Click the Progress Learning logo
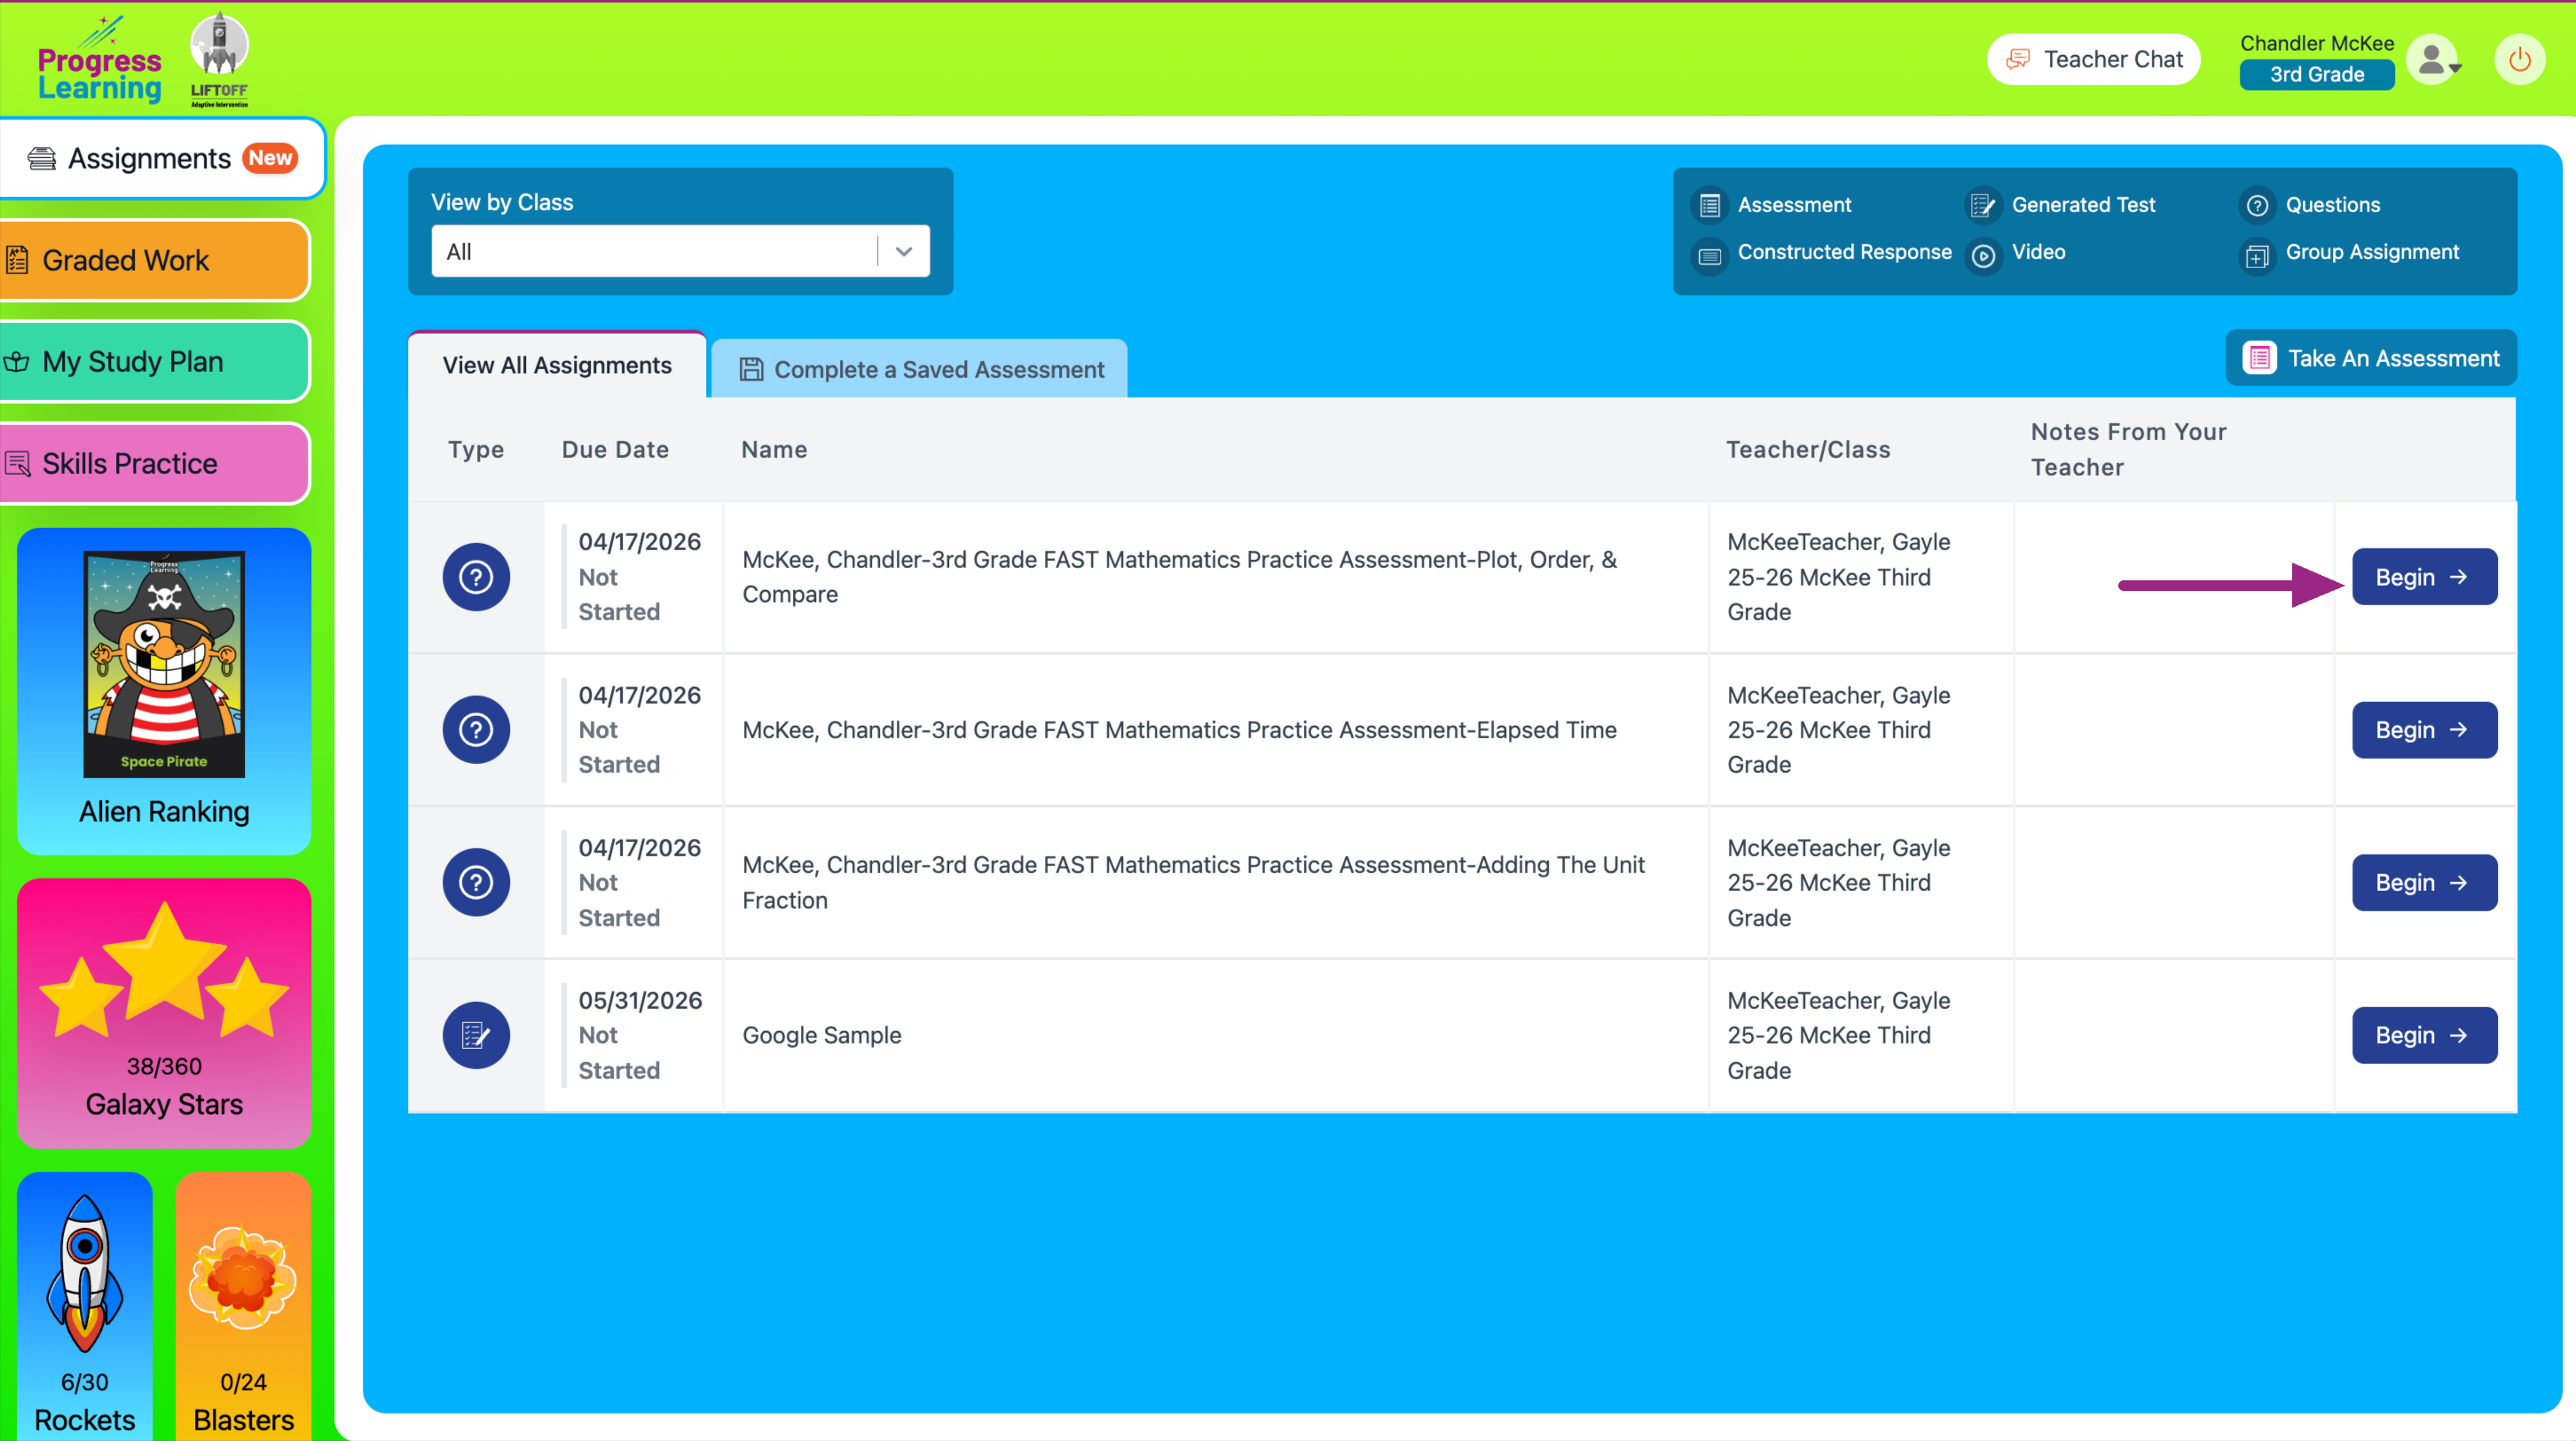This screenshot has height=1441, width=2576. [x=99, y=62]
